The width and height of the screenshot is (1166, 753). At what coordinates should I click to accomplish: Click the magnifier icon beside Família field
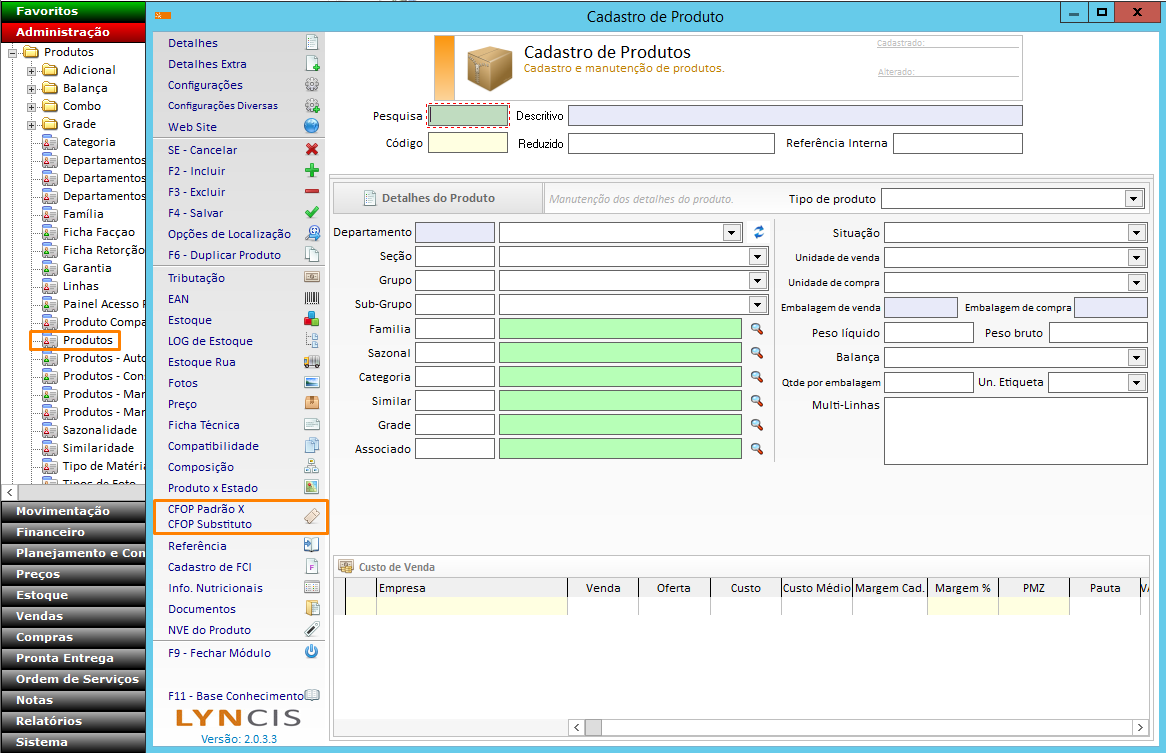pos(757,329)
